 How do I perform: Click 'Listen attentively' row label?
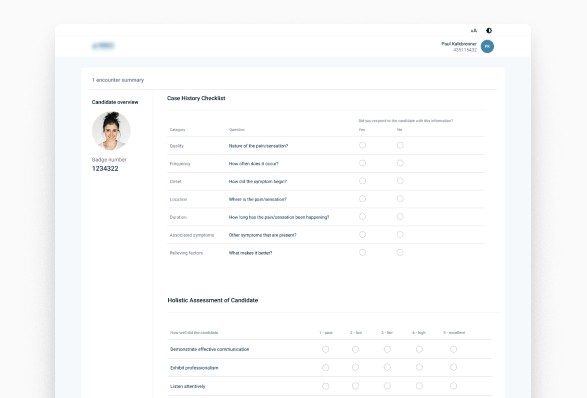point(188,386)
